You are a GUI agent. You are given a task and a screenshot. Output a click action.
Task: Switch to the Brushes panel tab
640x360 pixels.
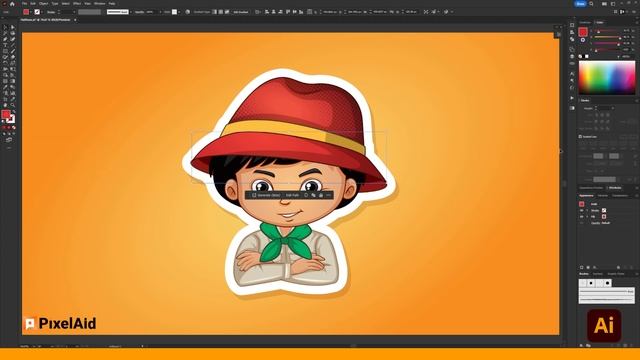[x=584, y=274]
